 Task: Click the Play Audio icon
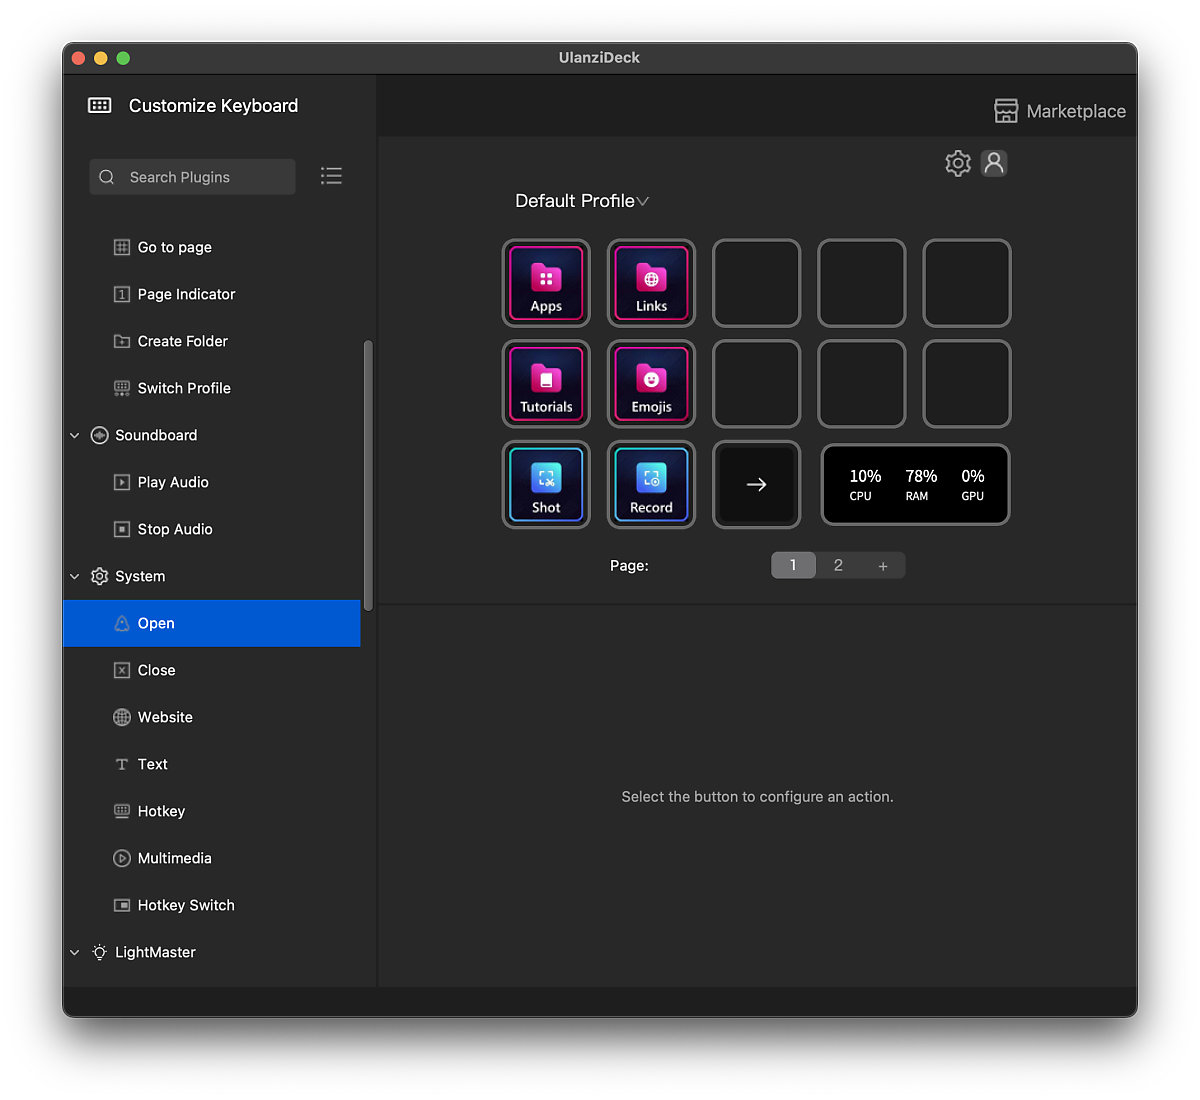coord(122,482)
